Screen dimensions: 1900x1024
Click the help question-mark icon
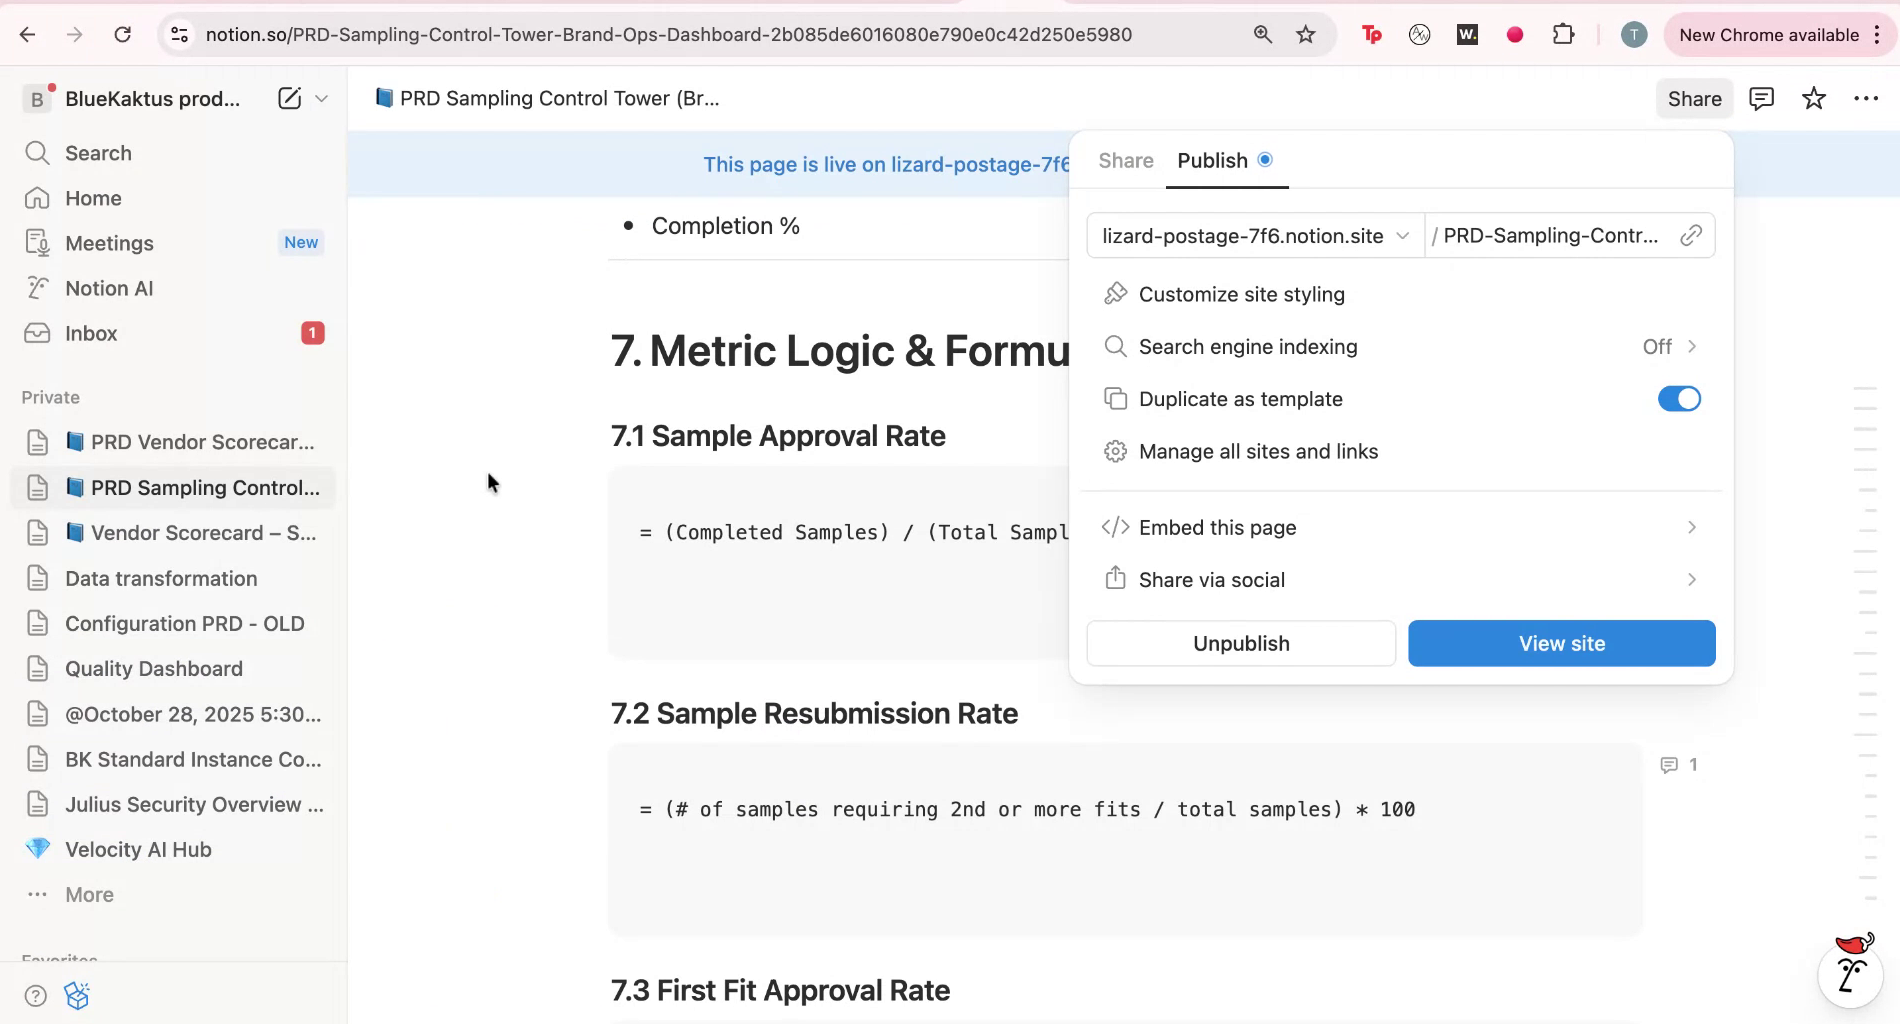click(x=35, y=995)
